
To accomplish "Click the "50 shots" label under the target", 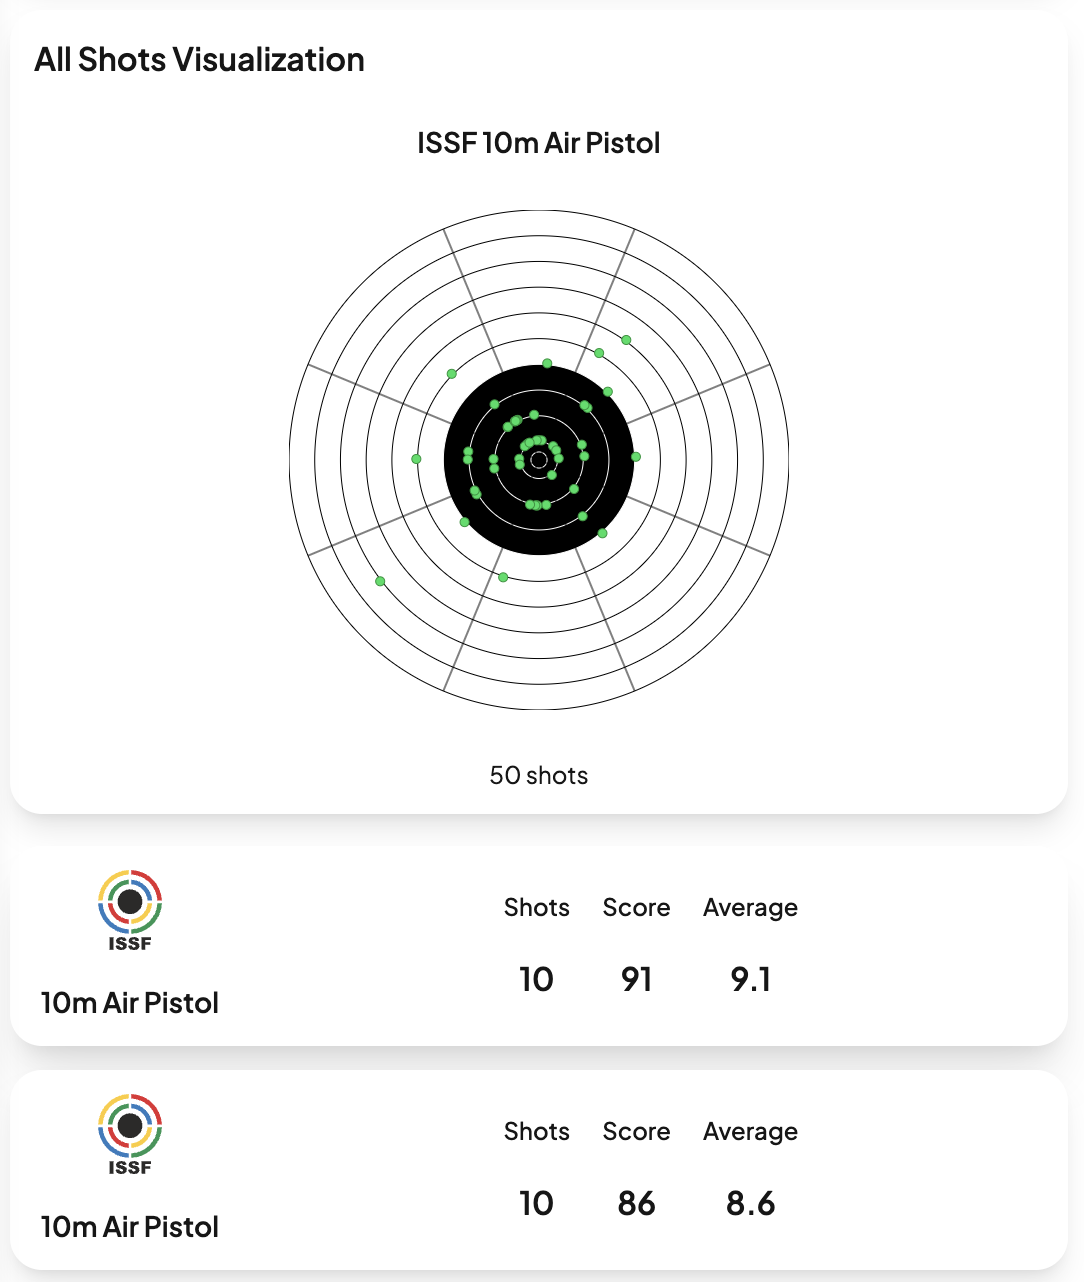I will coord(539,775).
